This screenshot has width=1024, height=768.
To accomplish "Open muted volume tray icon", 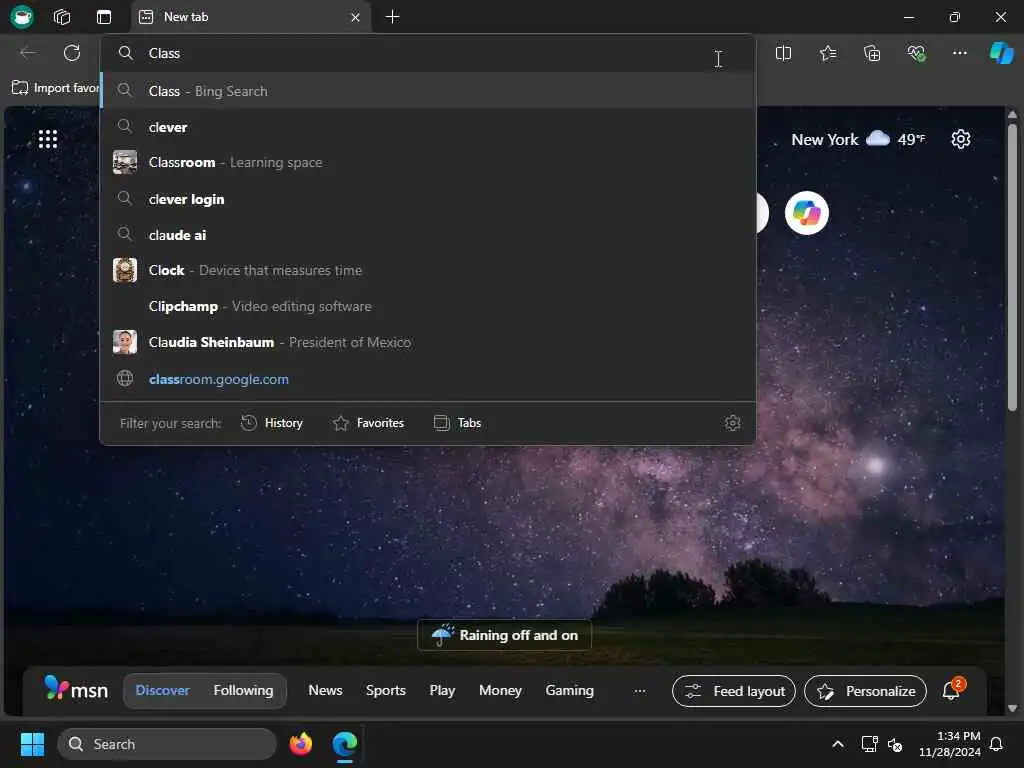I will coord(895,744).
